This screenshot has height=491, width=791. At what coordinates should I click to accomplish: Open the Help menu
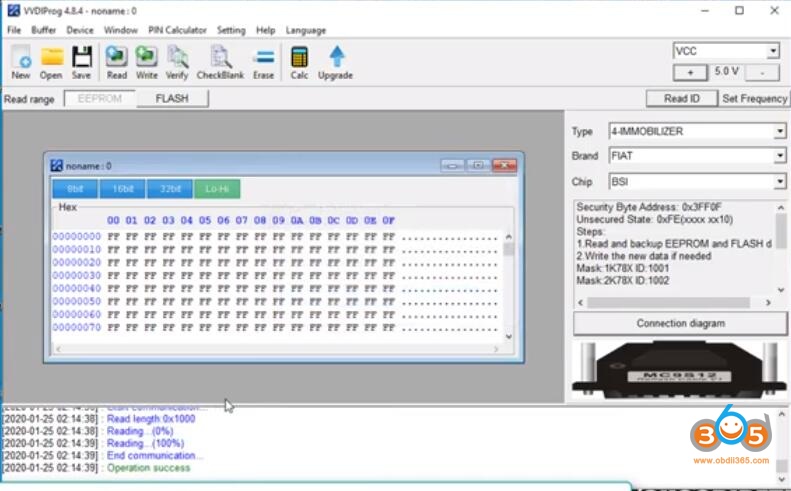(265, 30)
